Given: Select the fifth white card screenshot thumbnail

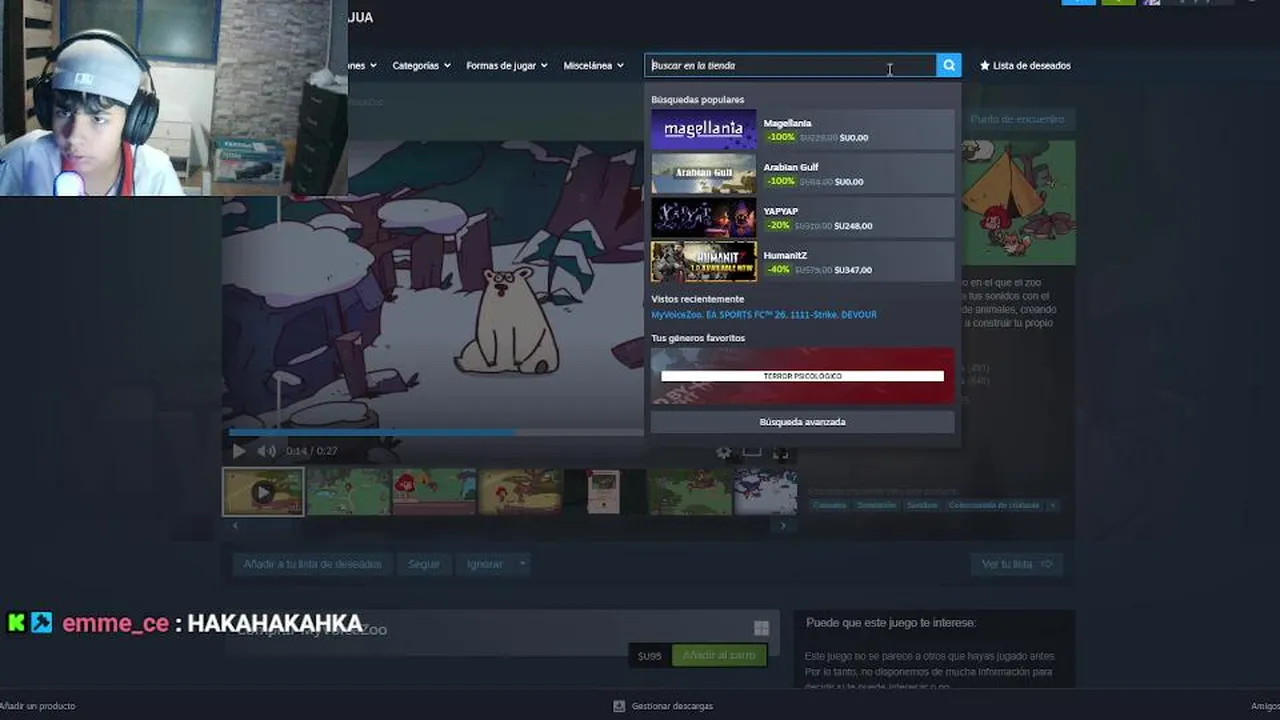Looking at the screenshot, I should tap(604, 492).
